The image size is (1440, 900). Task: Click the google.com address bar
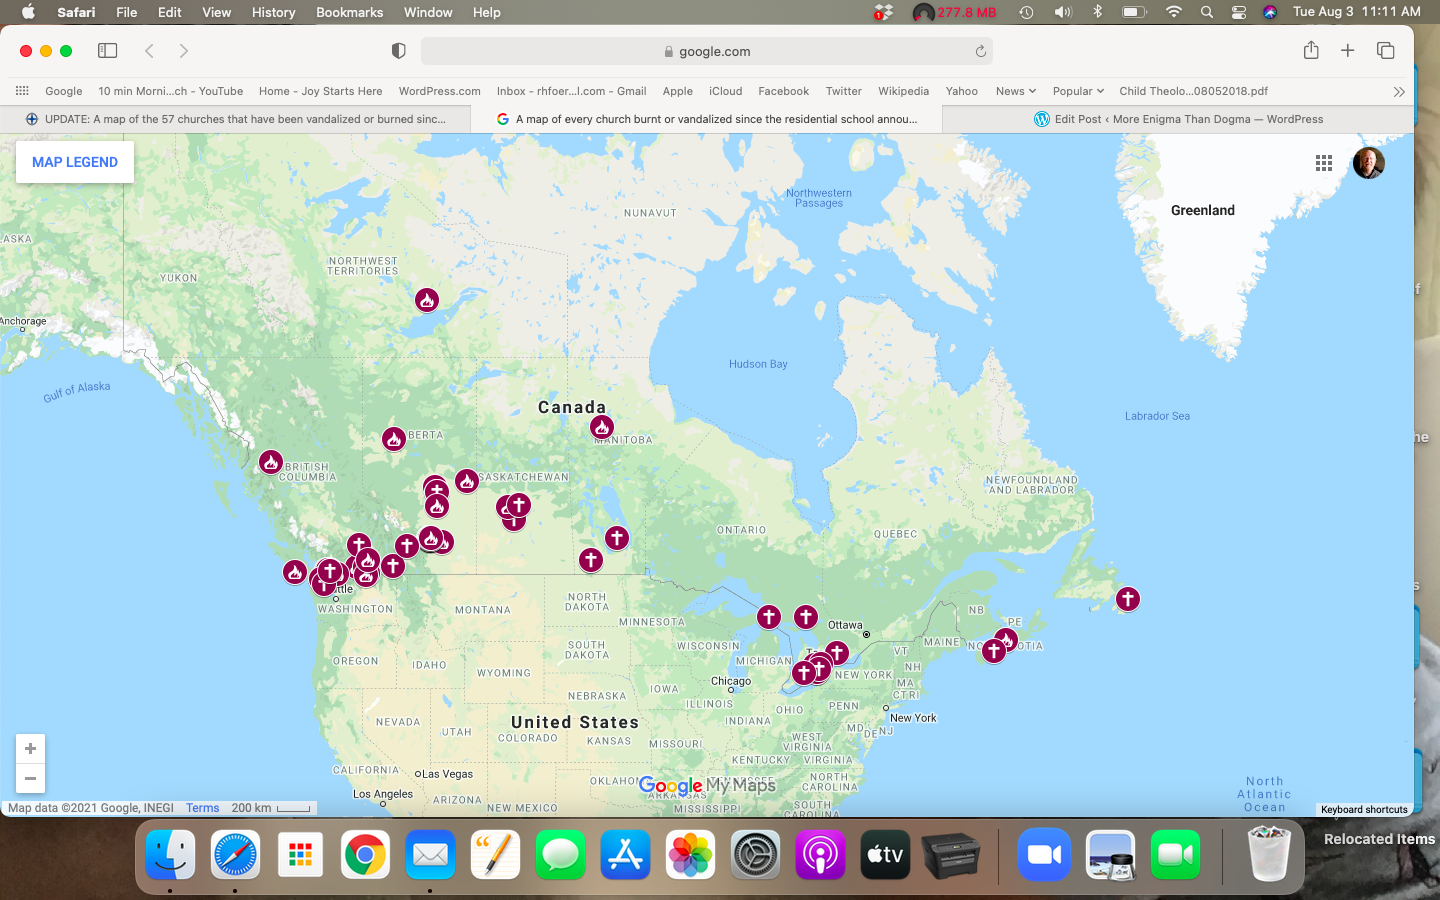706,51
